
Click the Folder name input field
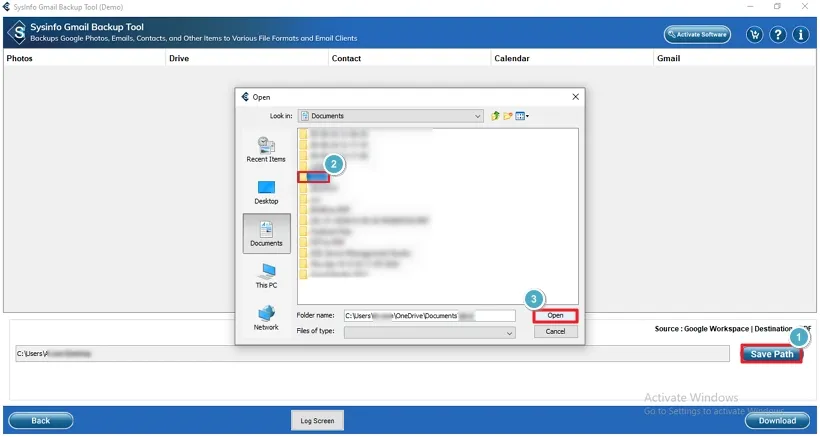(x=429, y=316)
